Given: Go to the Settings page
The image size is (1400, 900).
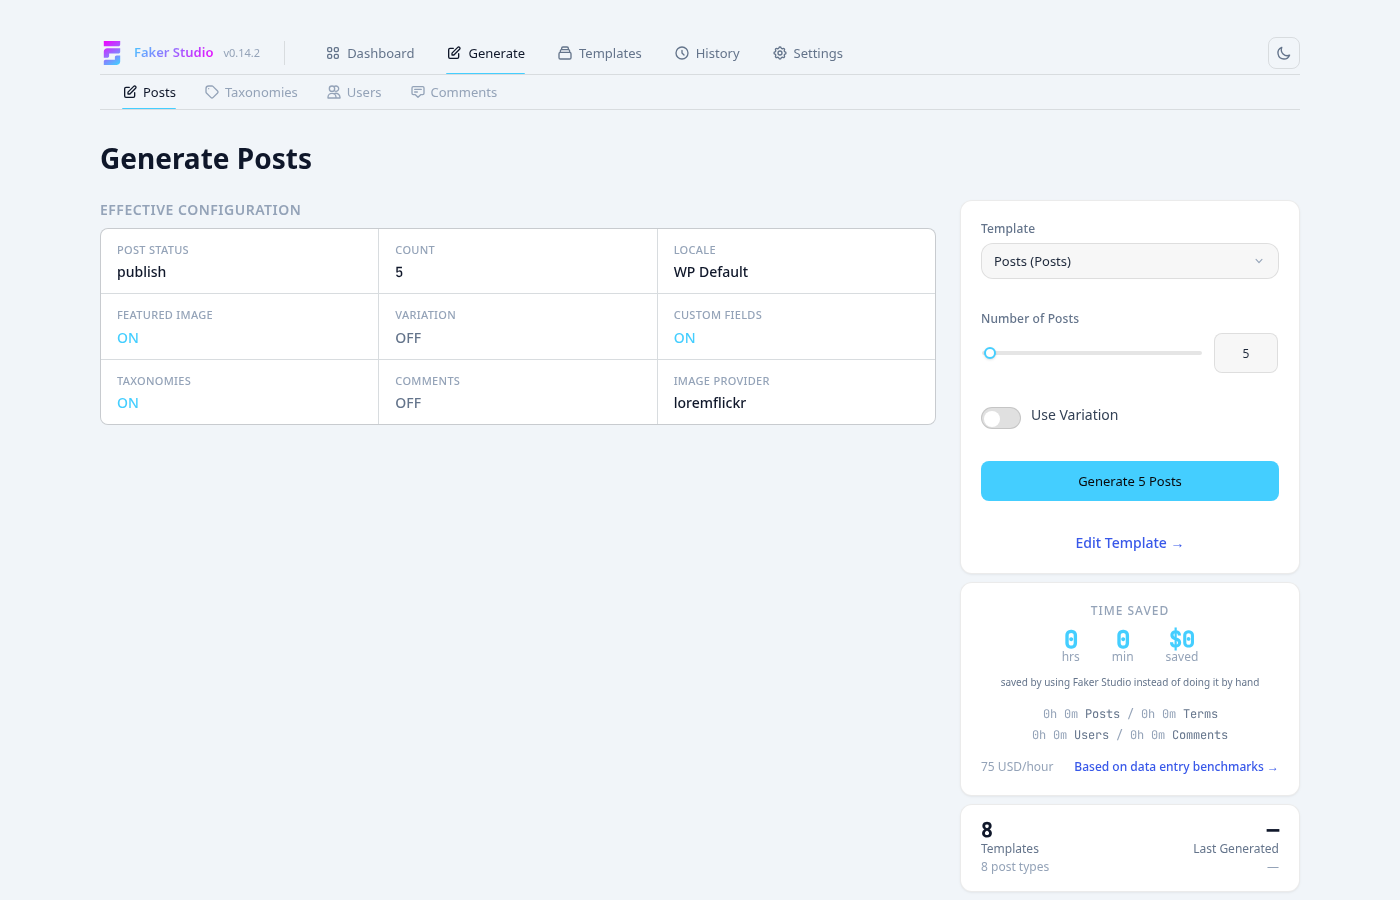Looking at the screenshot, I should [x=808, y=53].
